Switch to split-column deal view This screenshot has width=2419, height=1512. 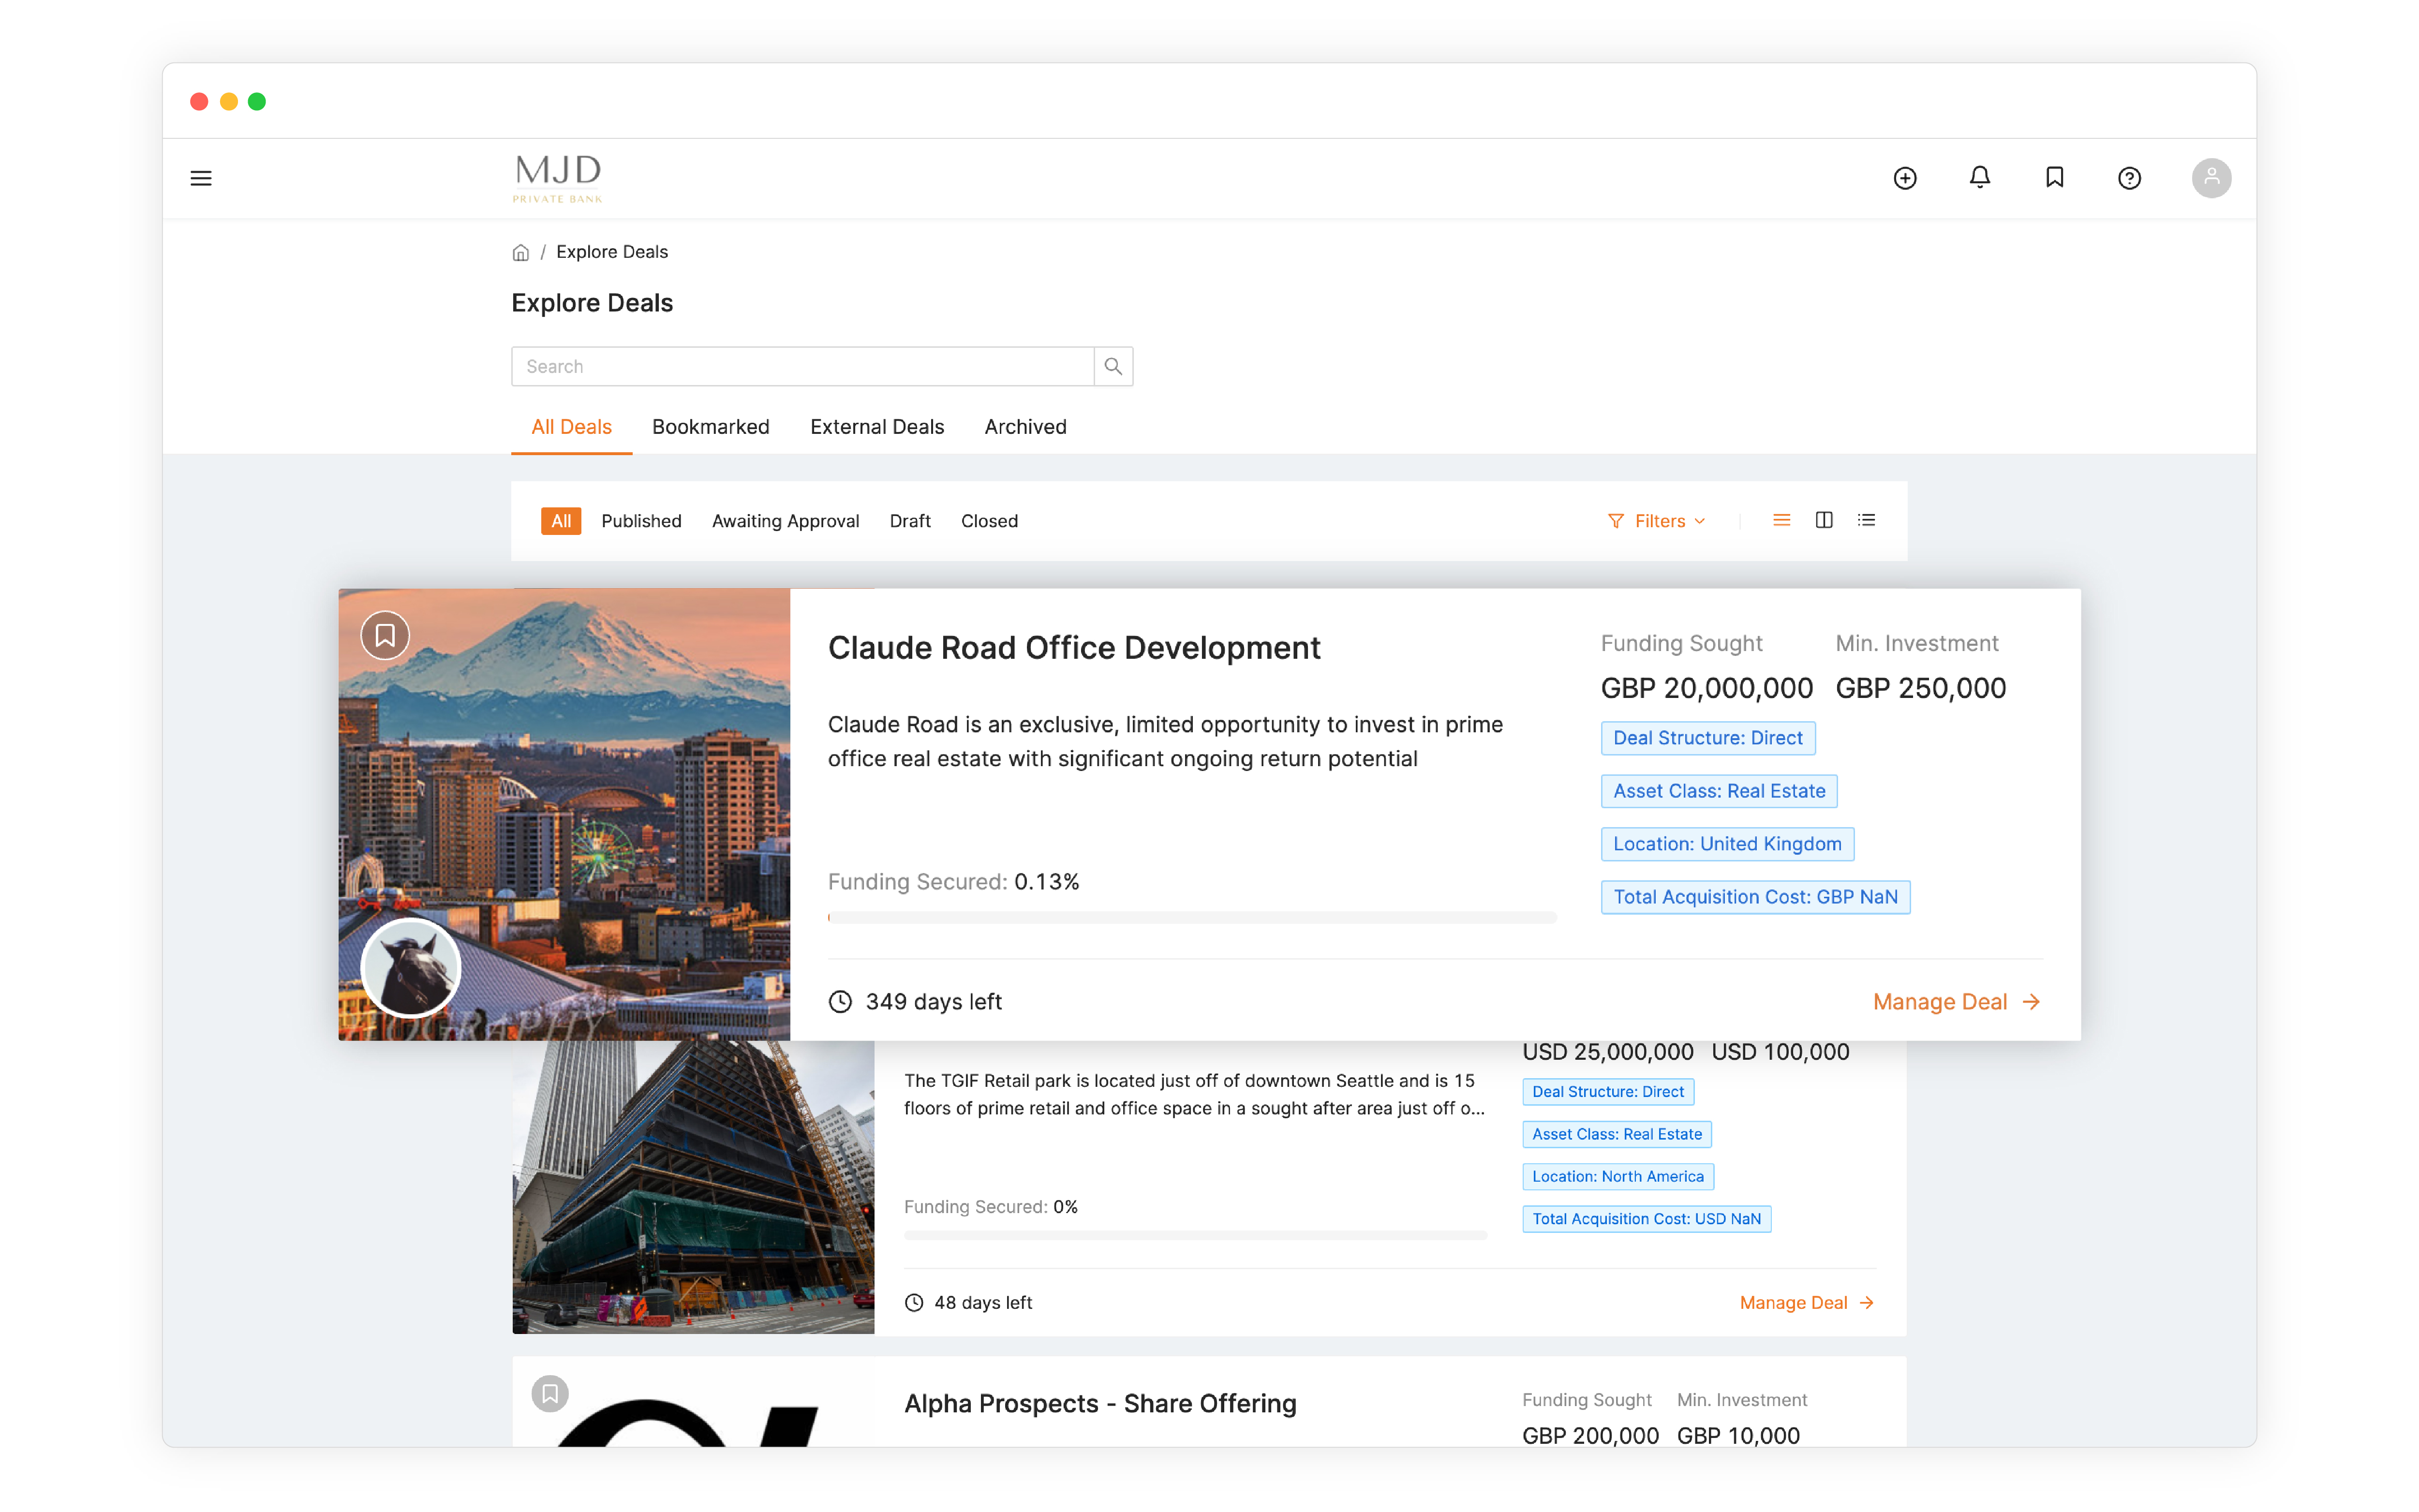point(1824,520)
